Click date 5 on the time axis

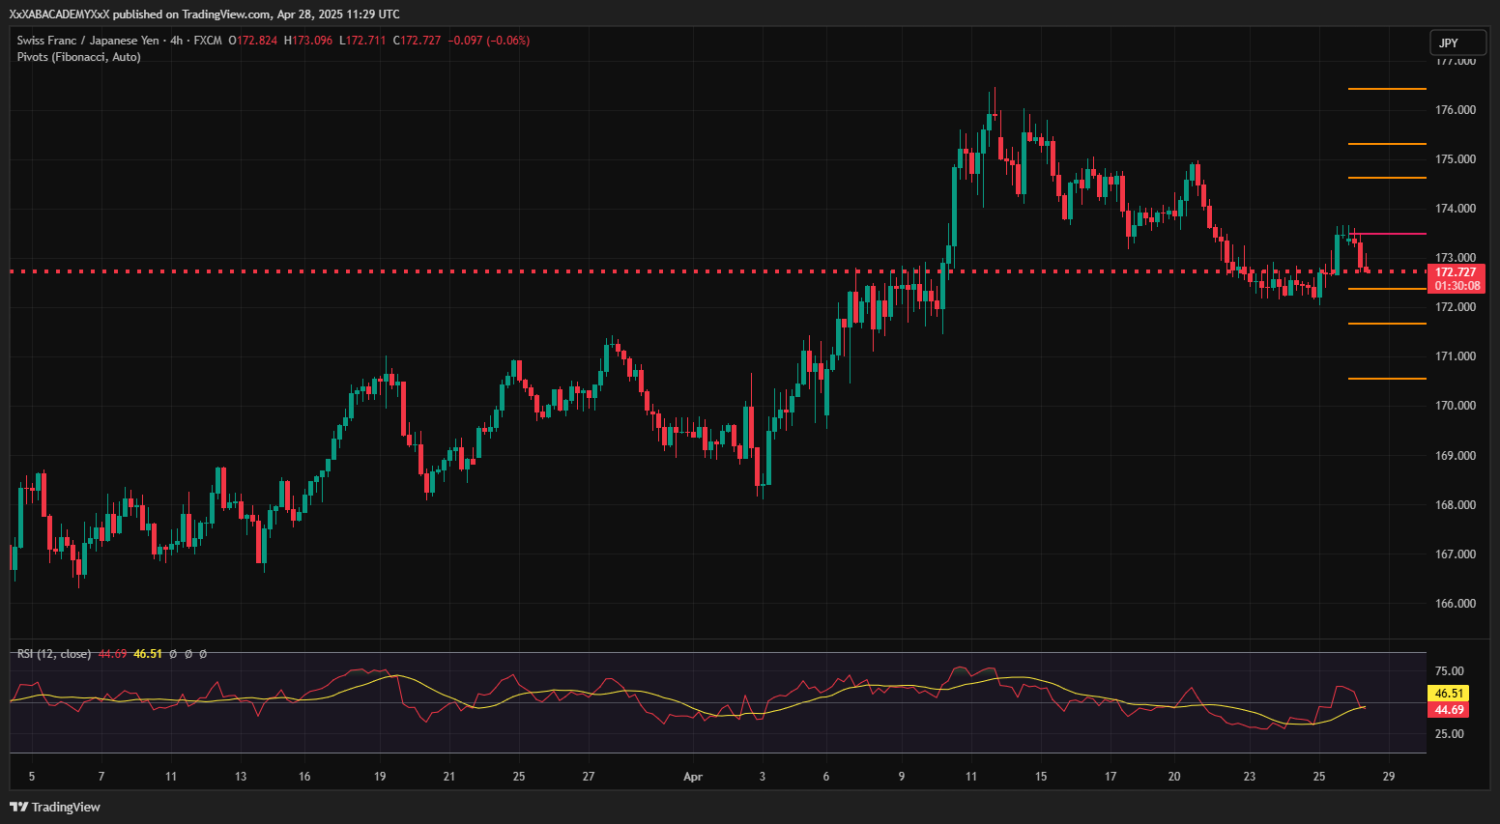pos(32,777)
